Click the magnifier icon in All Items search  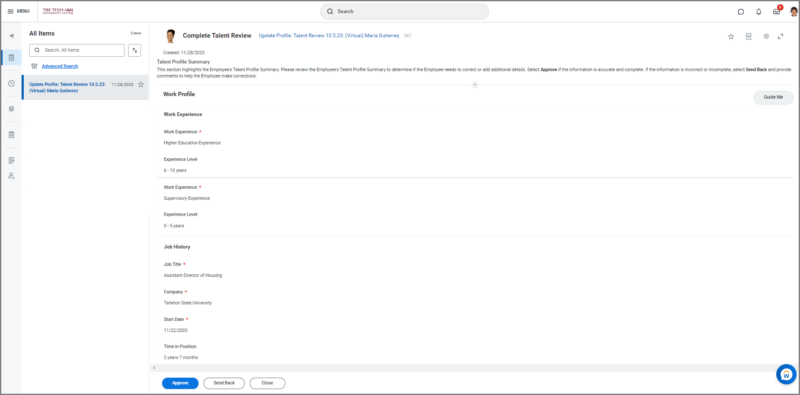point(37,50)
